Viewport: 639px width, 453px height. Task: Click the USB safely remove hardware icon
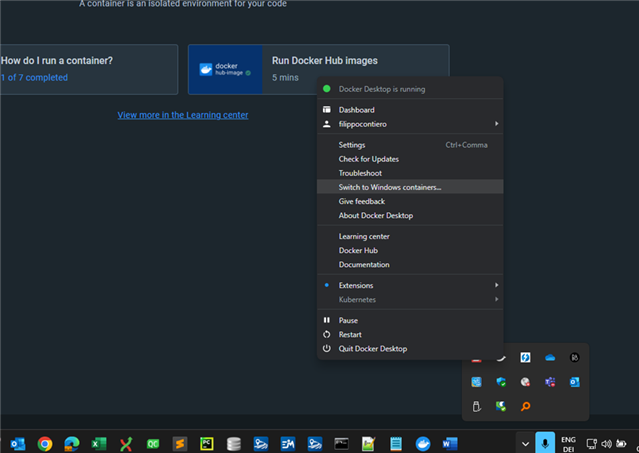tap(477, 406)
